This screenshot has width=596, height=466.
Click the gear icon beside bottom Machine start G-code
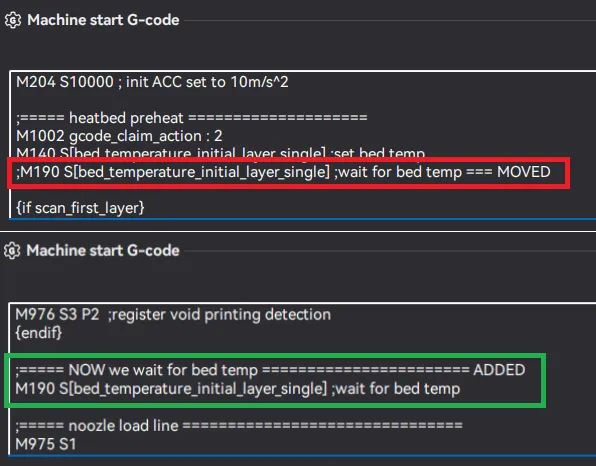coord(12,251)
